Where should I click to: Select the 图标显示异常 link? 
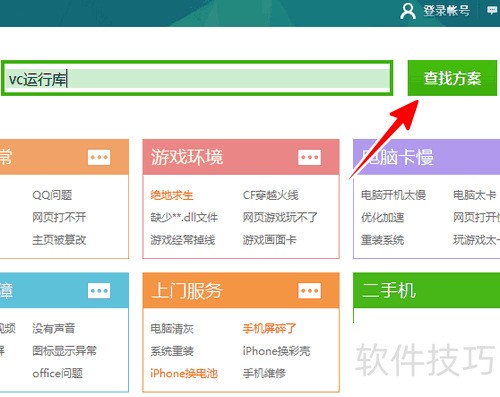64,351
